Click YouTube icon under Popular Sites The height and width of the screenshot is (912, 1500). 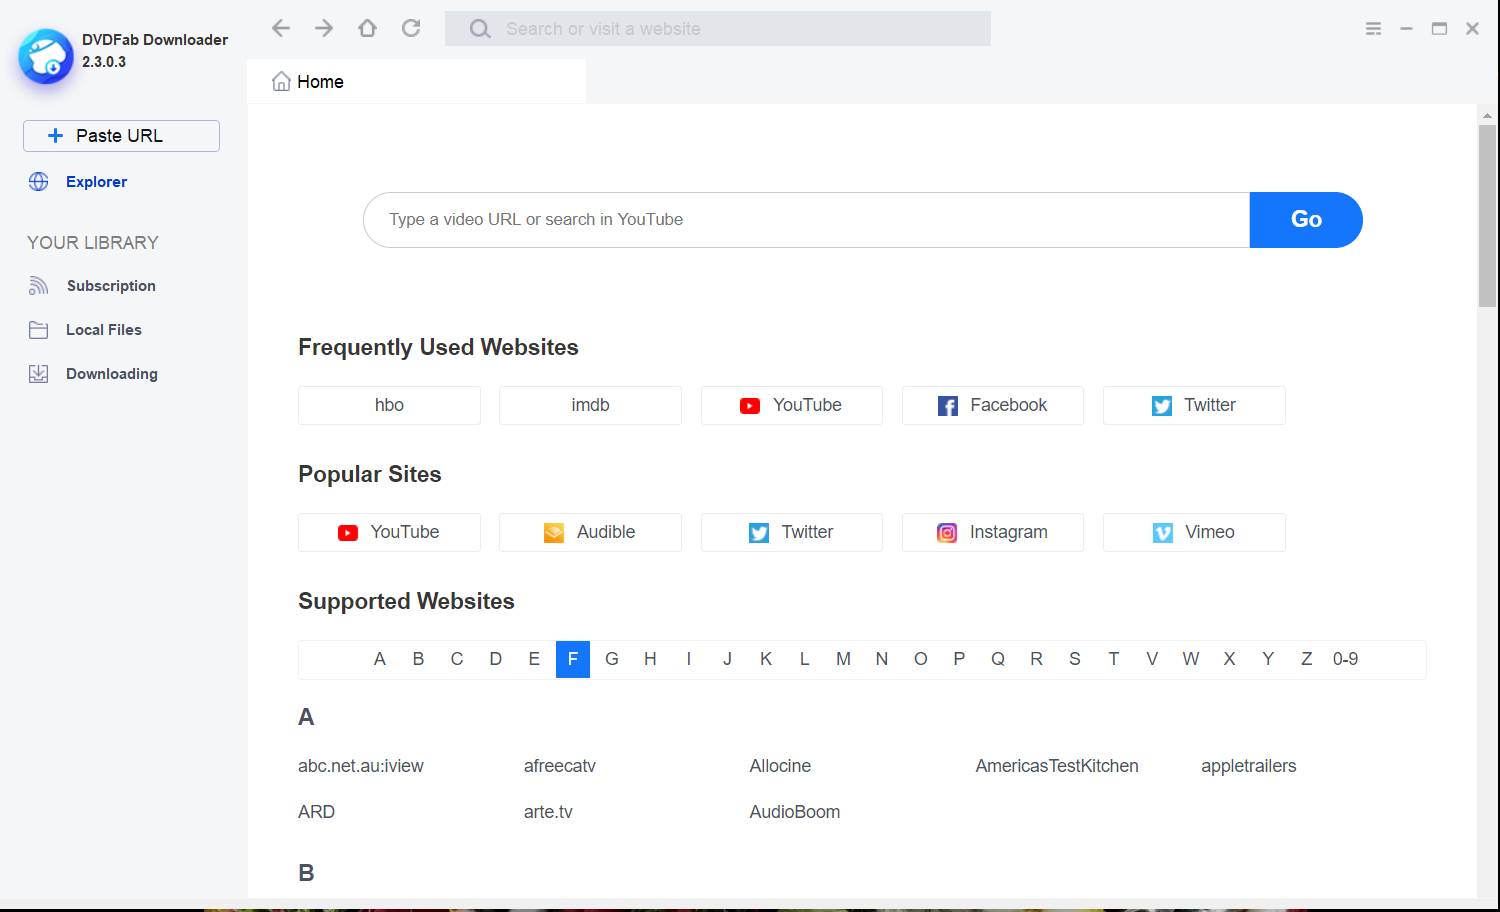[x=348, y=533]
